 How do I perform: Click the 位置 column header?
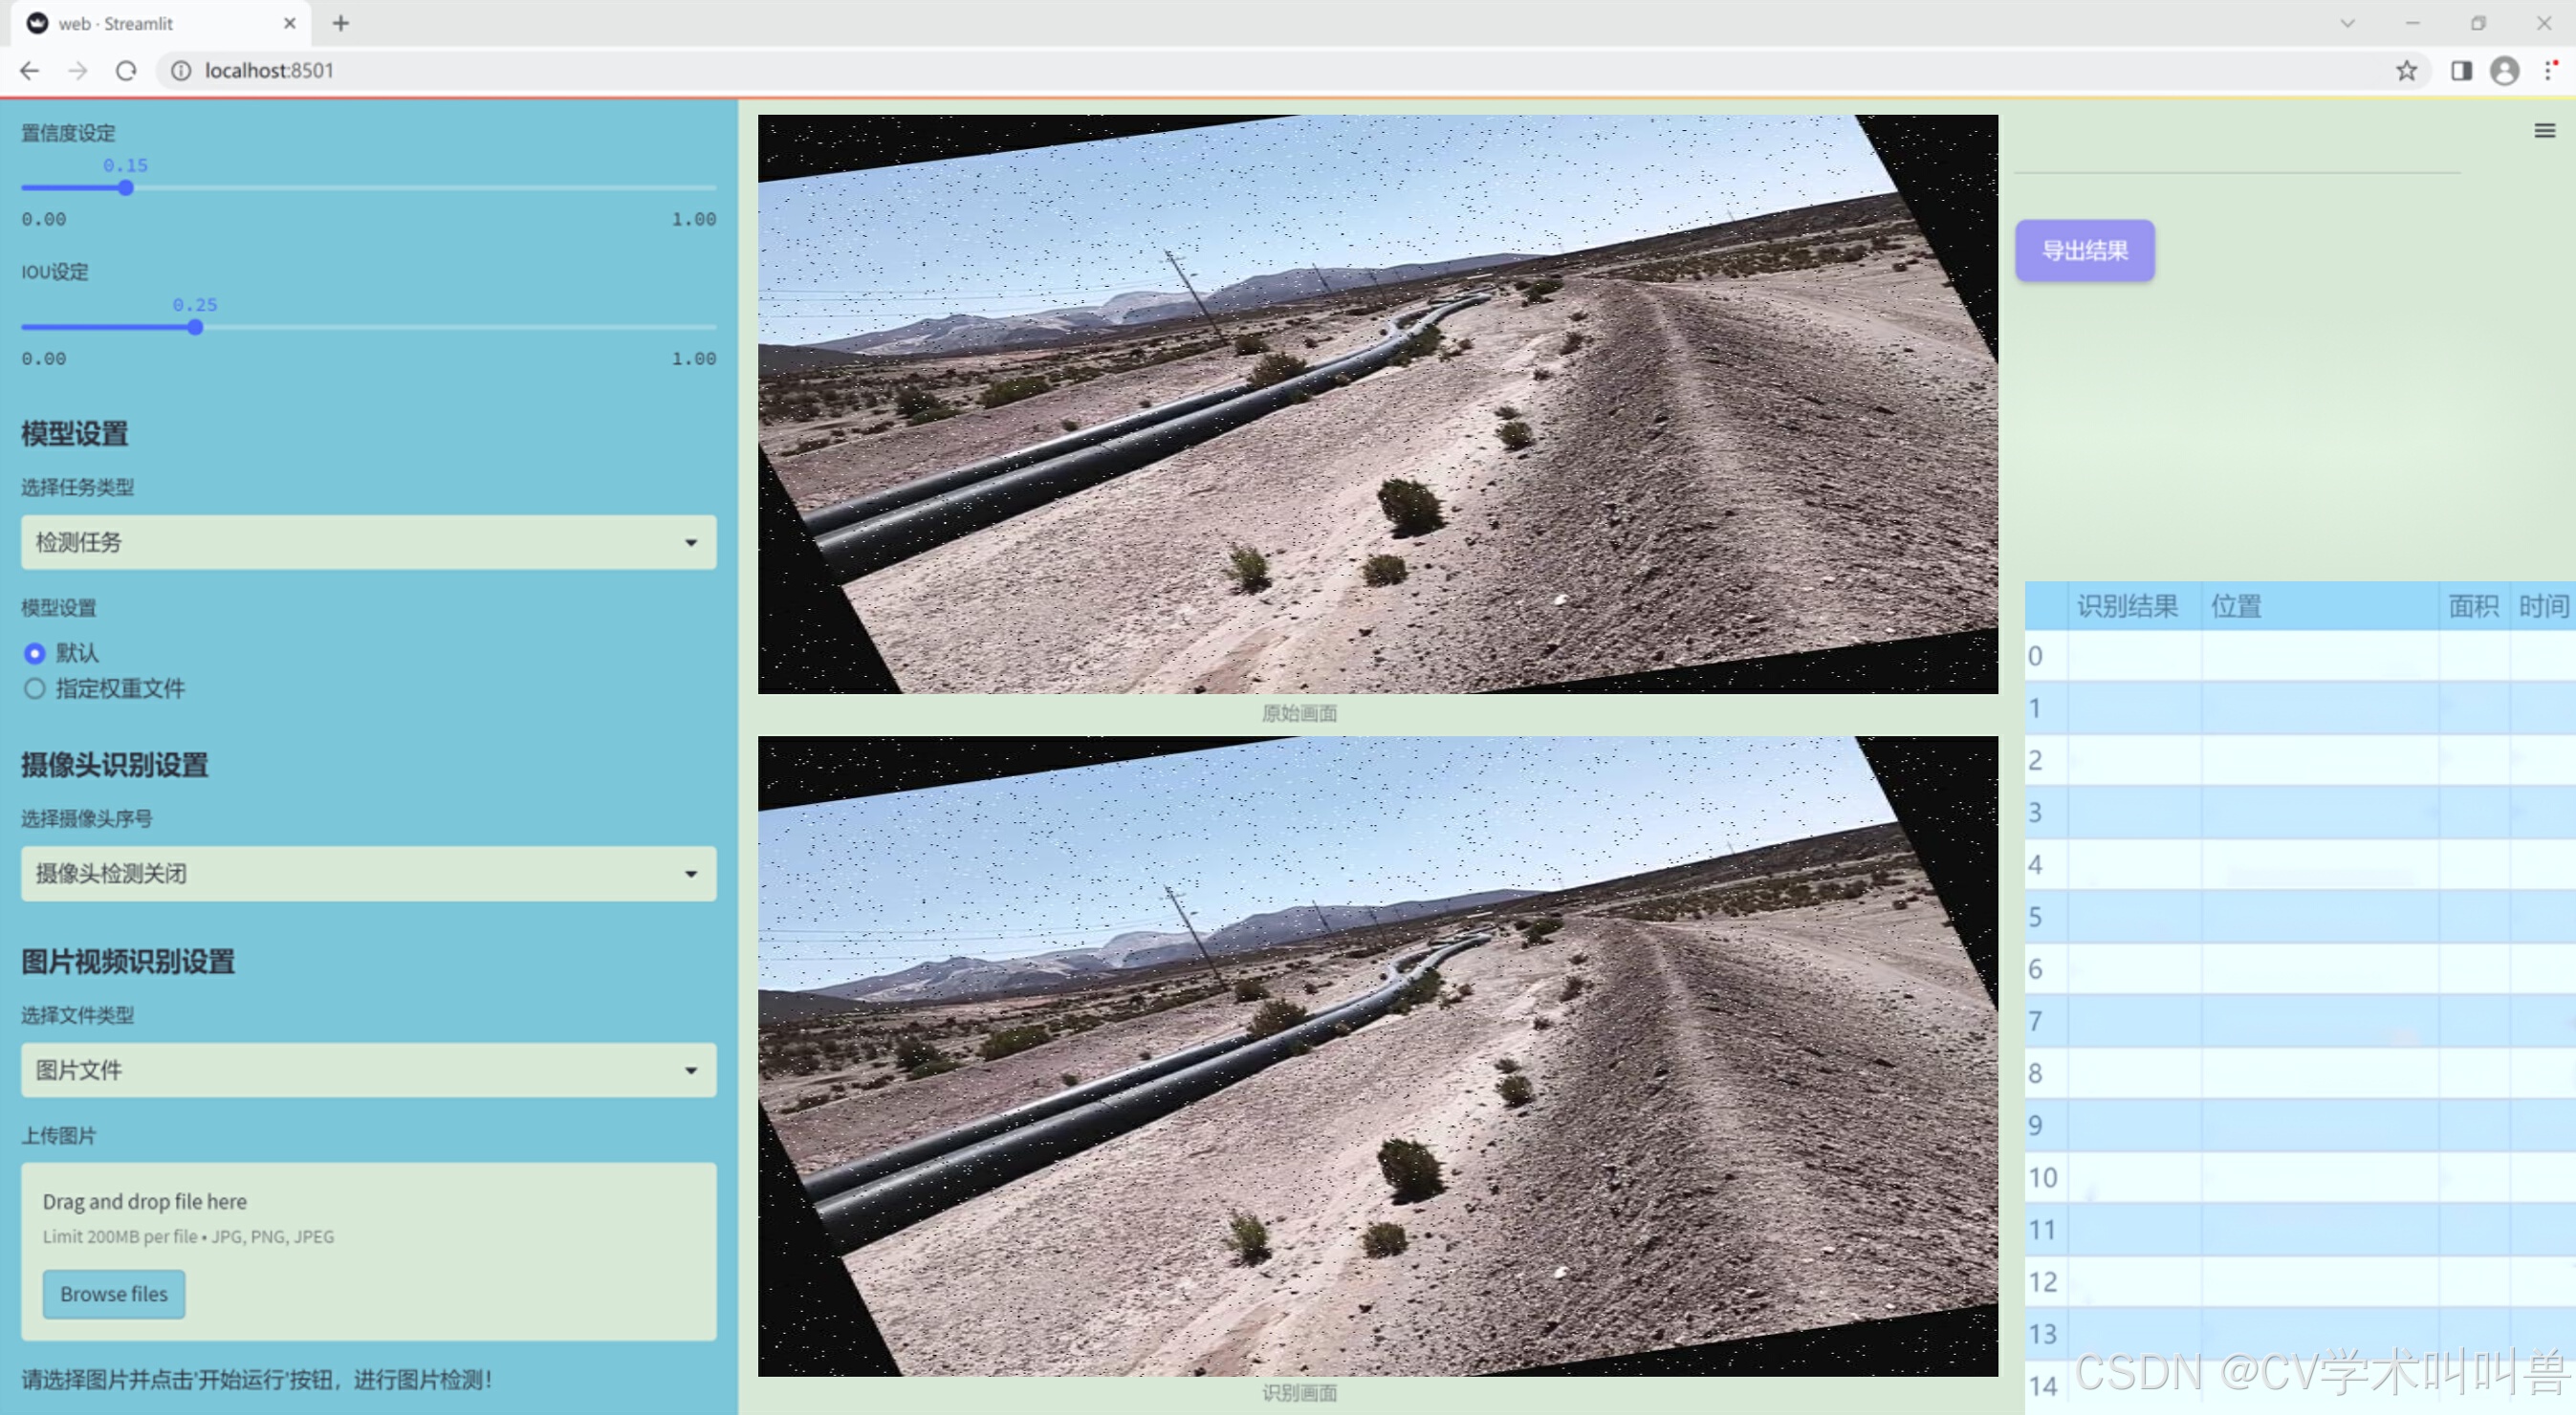[x=2318, y=606]
